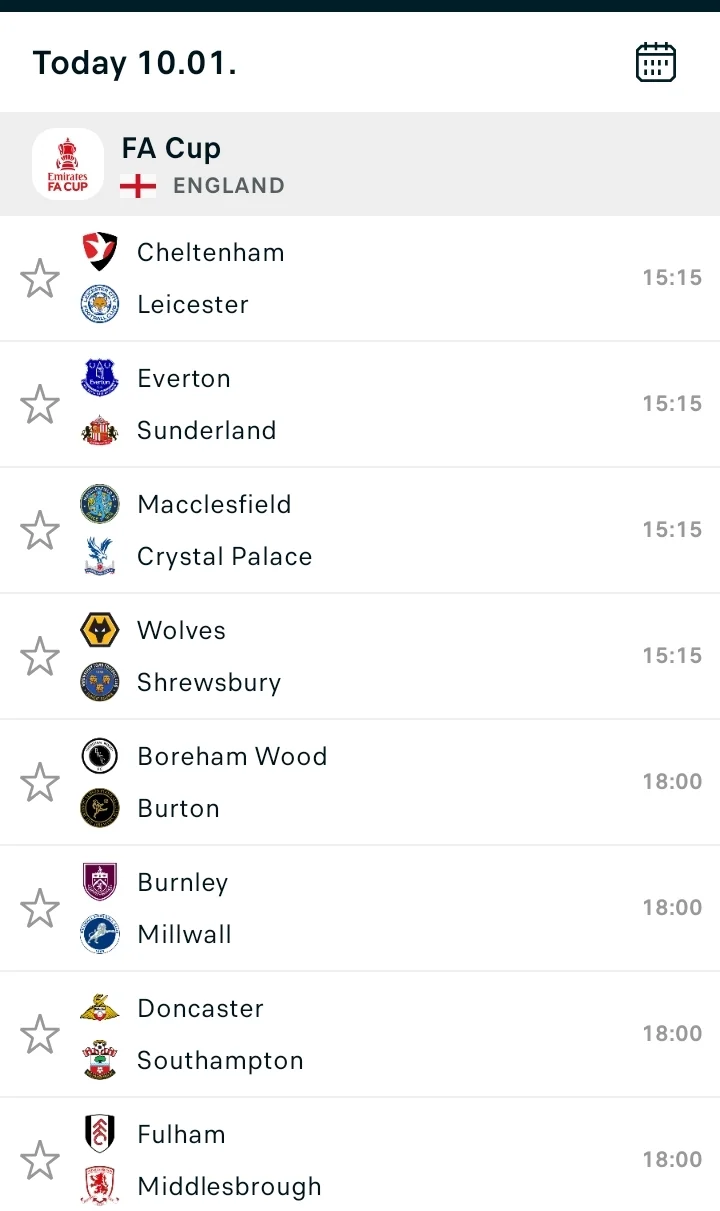This screenshot has height=1211, width=720.
Task: Click the Cheltenham club crest
Action: pos(100,252)
